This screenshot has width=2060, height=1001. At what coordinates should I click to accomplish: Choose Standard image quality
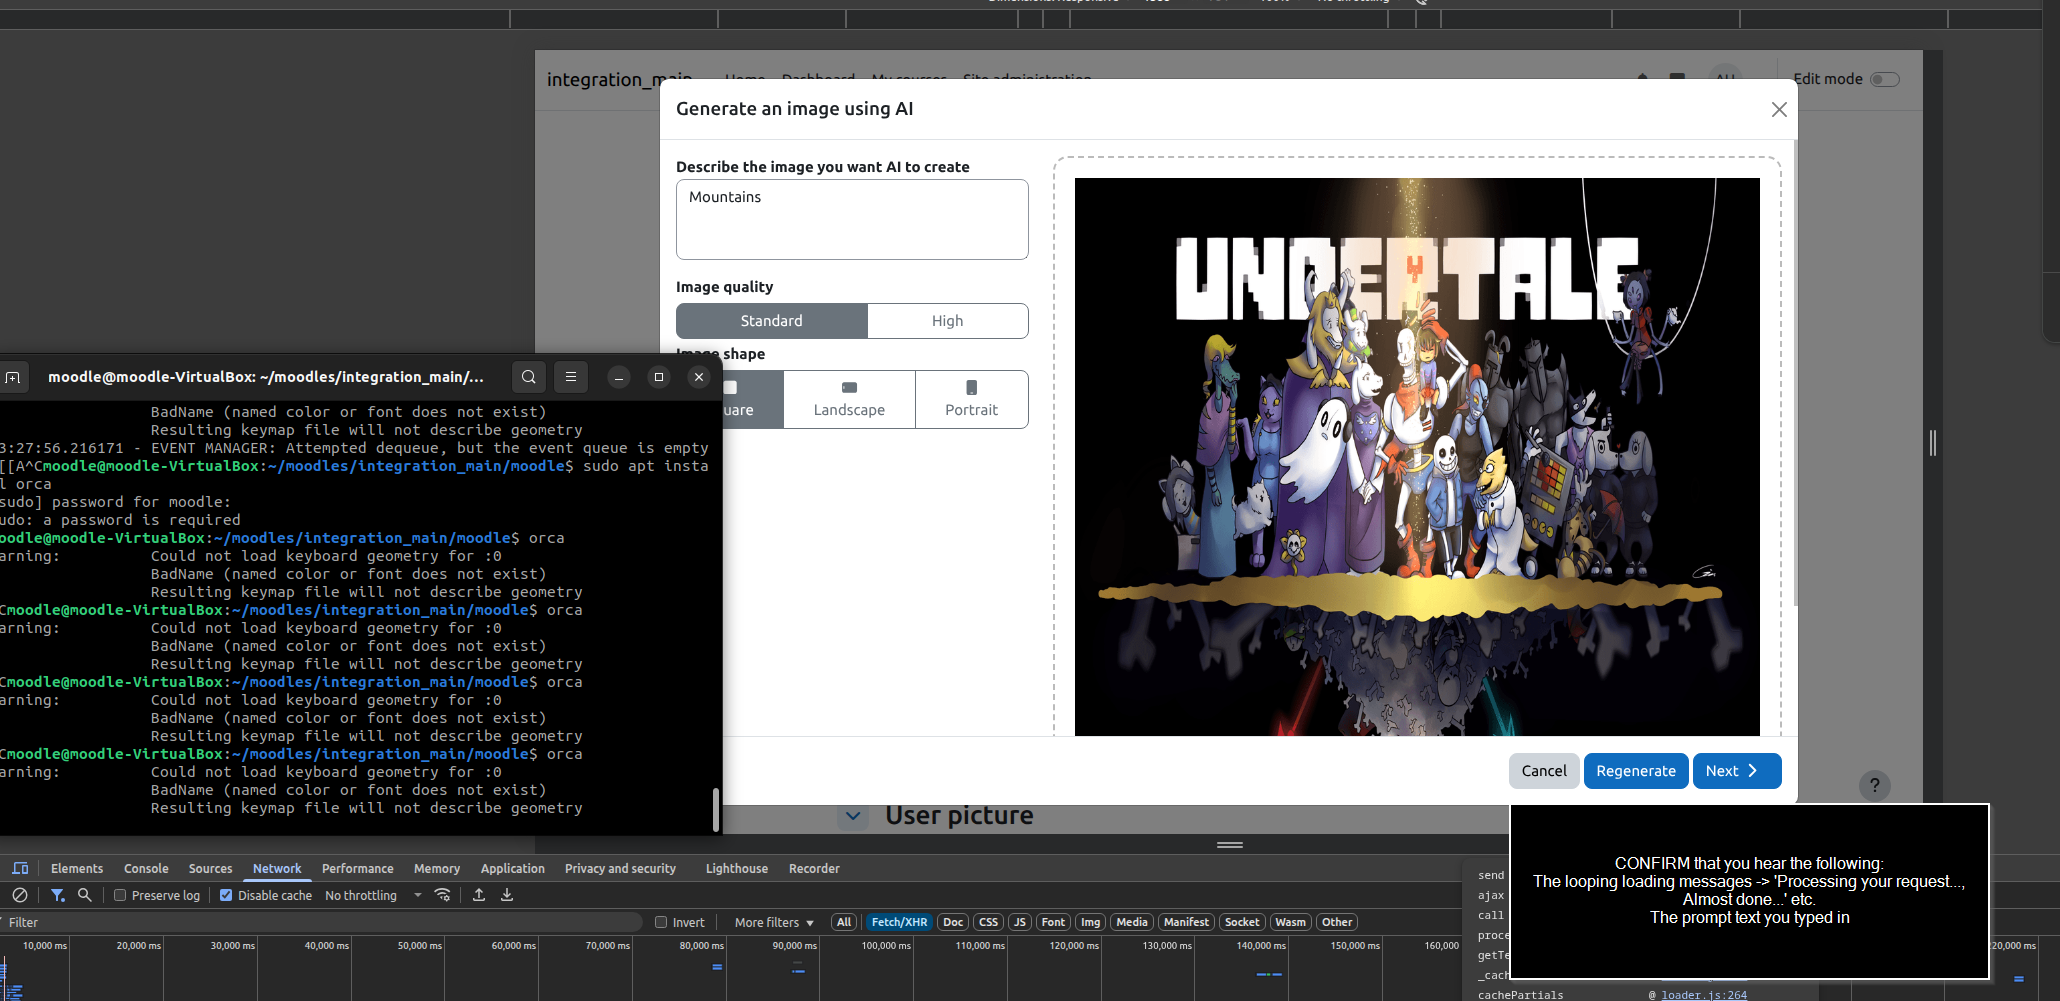771,321
